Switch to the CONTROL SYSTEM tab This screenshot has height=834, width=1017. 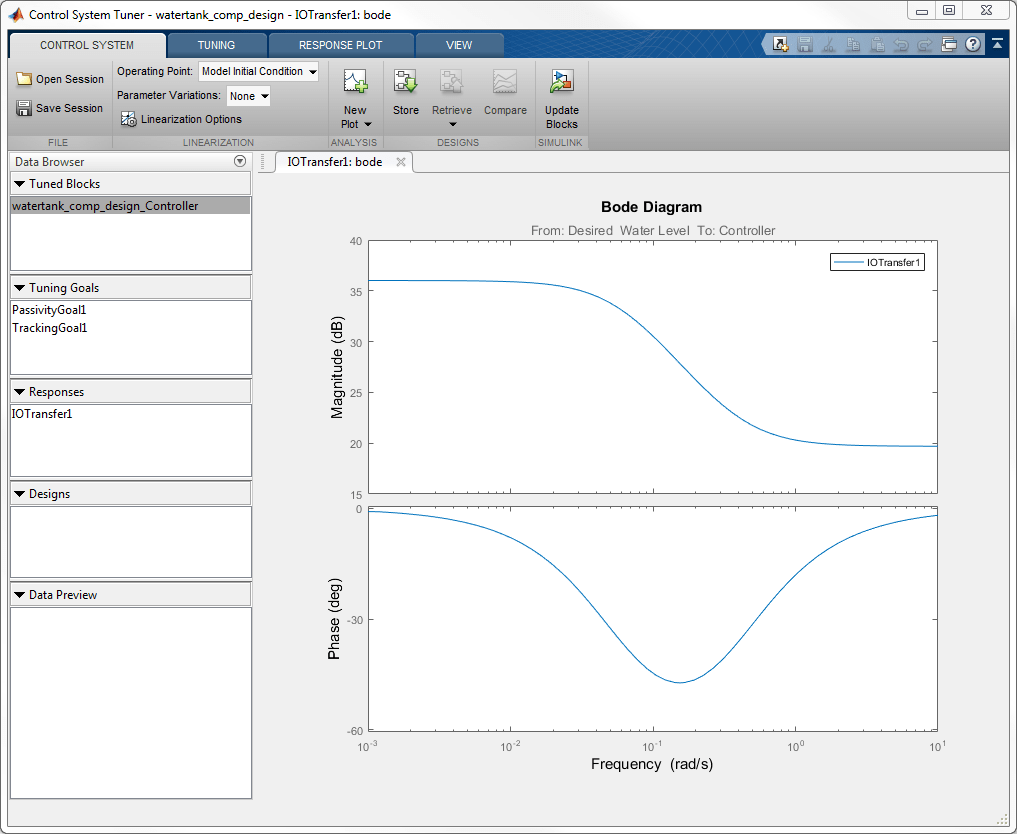87,45
